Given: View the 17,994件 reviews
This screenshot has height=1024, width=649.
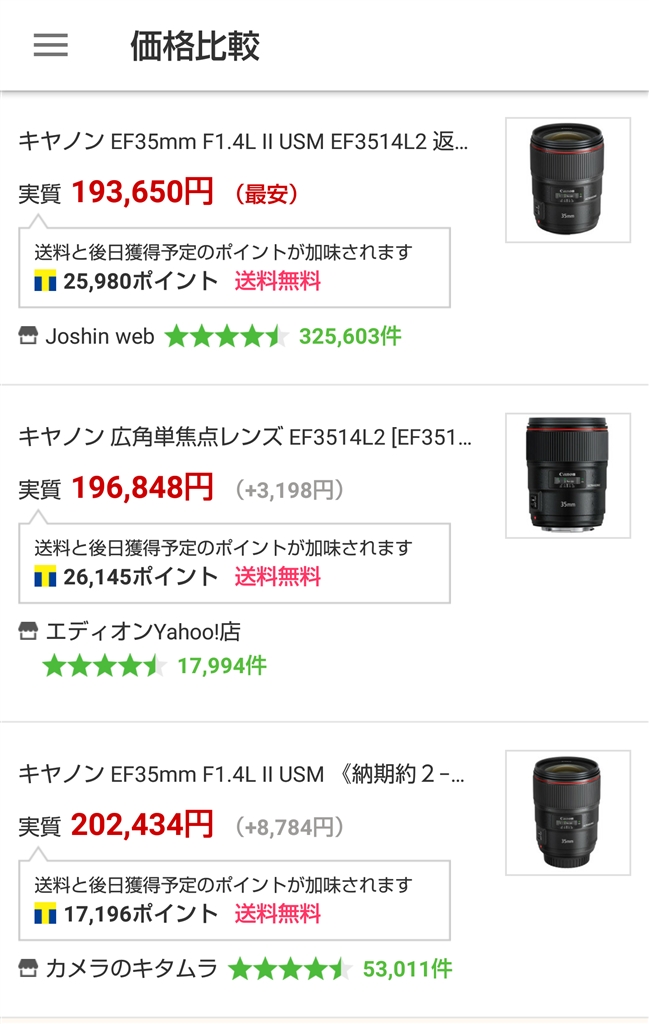Looking at the screenshot, I should click(x=222, y=666).
